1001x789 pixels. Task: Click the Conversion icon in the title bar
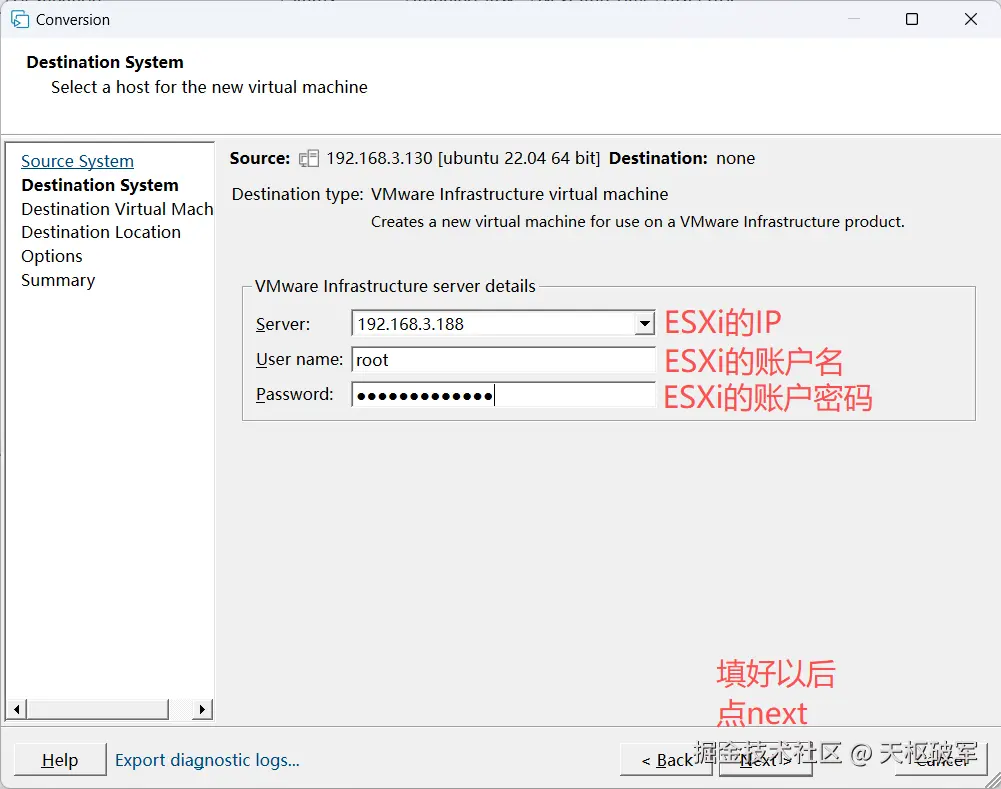click(x=20, y=19)
